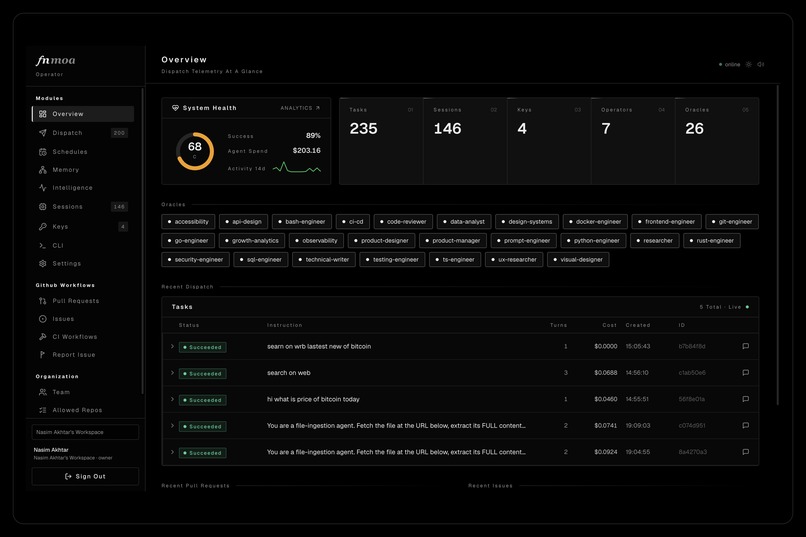Open comment icon for task 56f8e01a
This screenshot has height=537, width=806.
tap(745, 399)
